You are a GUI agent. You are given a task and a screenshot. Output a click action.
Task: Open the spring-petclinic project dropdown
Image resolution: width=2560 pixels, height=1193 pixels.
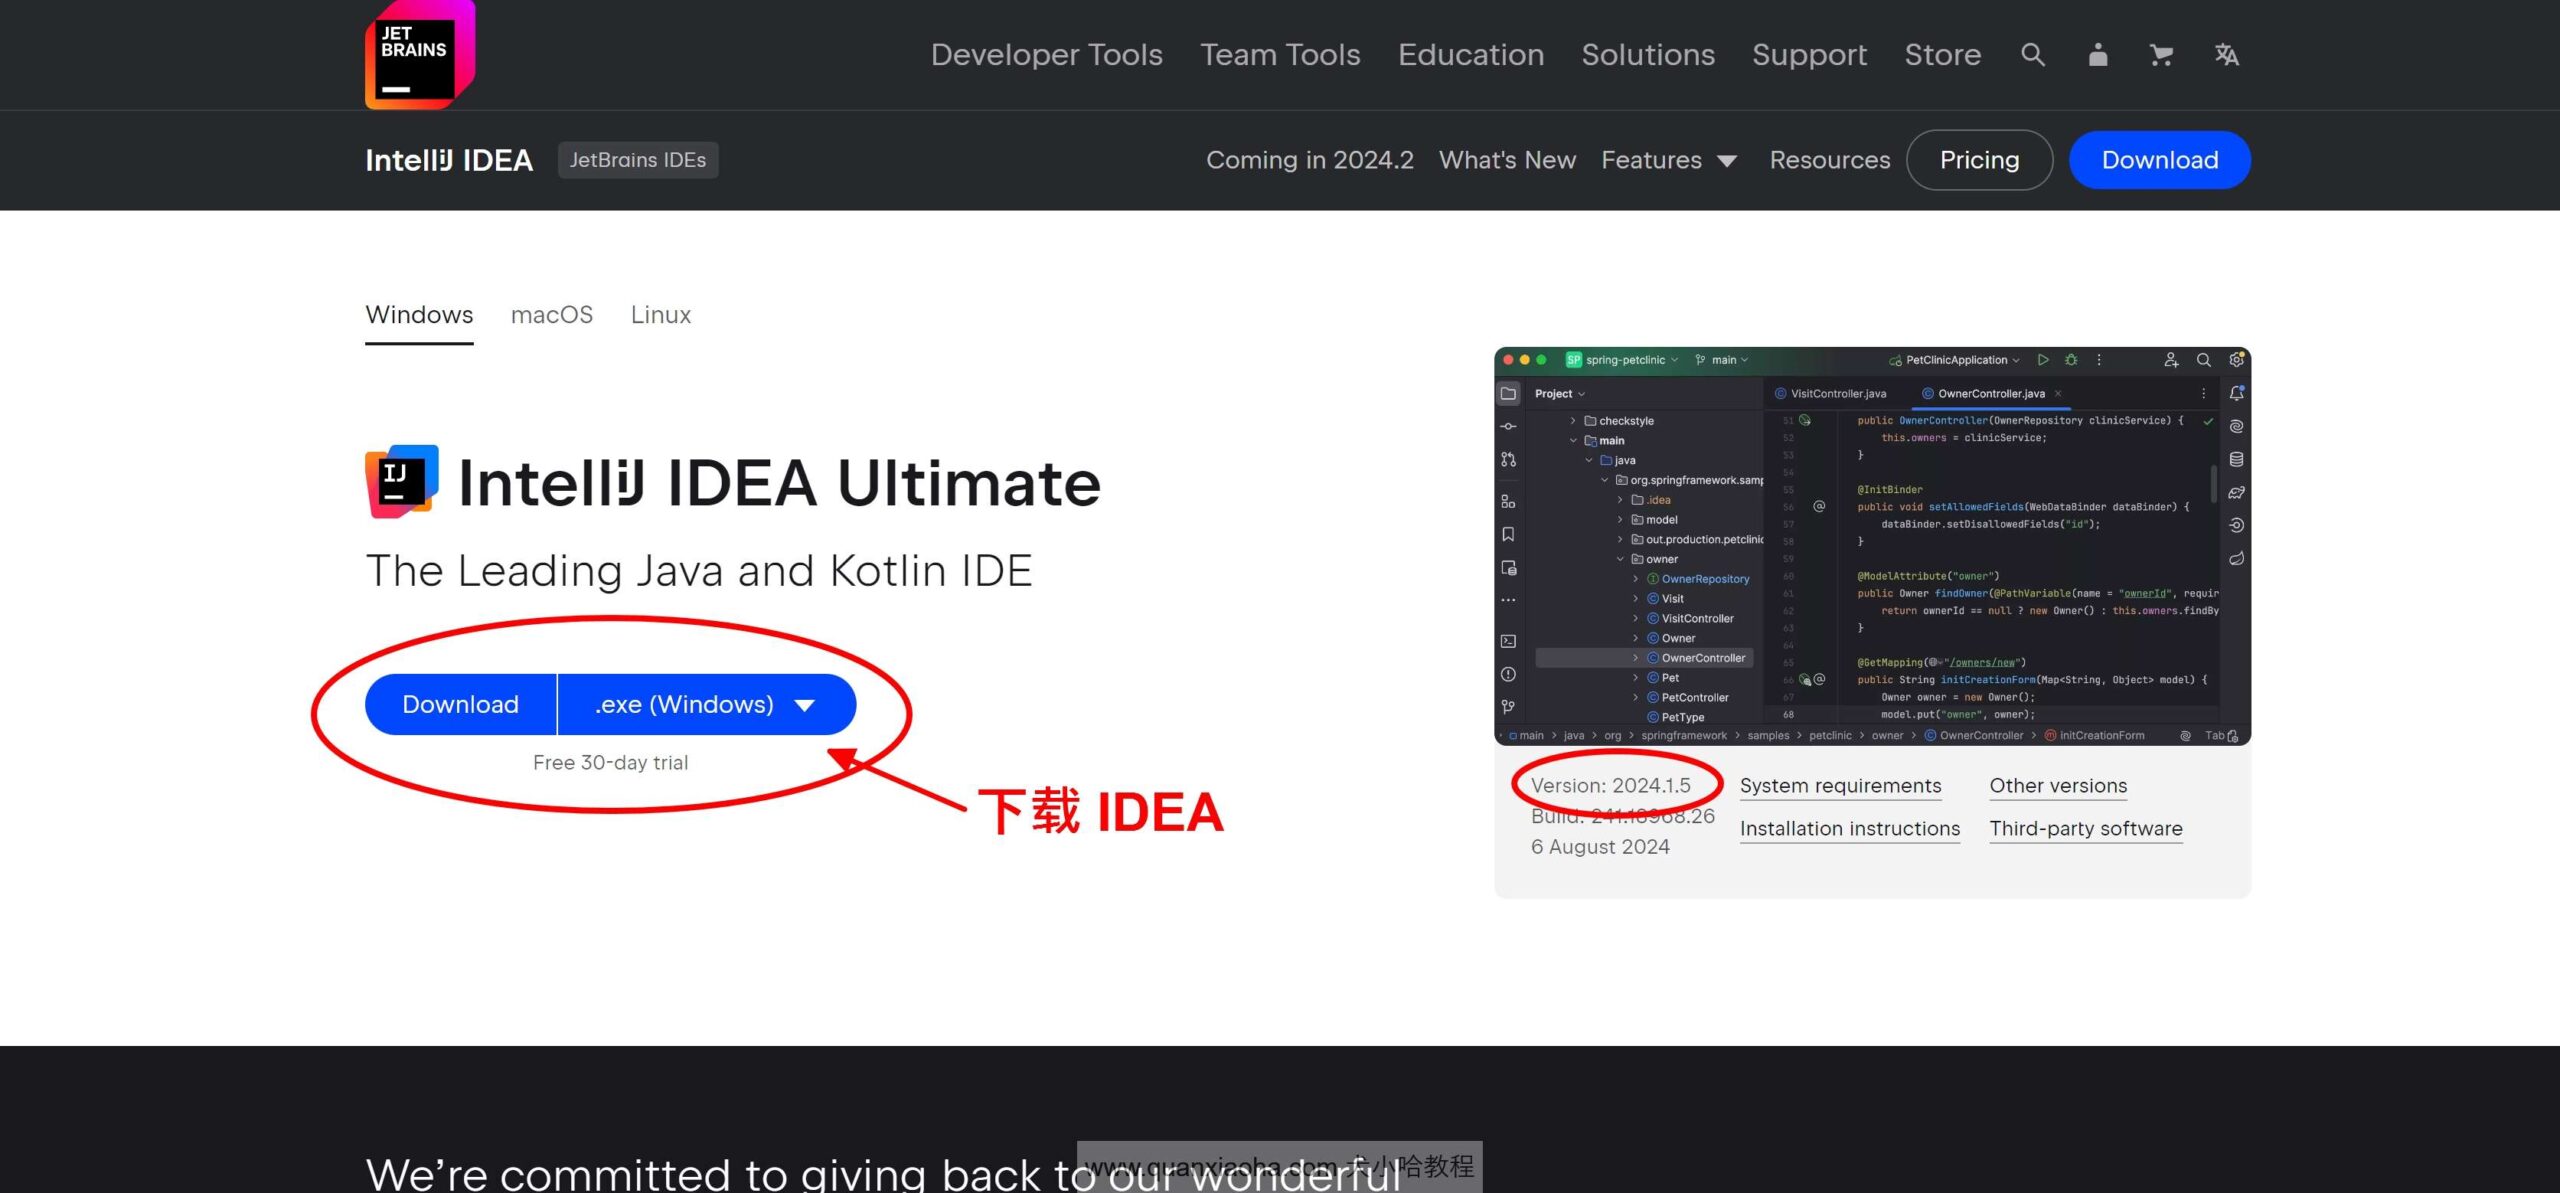coord(1622,360)
